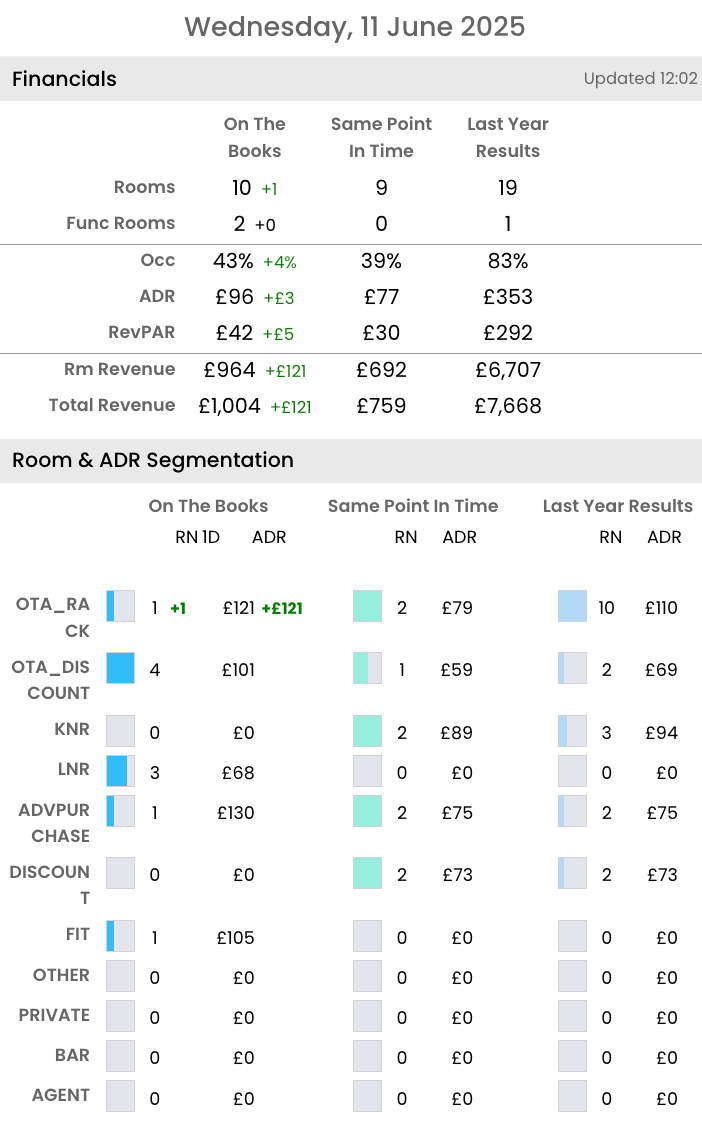Click the OTA_RACK Last Year Results bar
Viewport: 702px width, 1128px height.
click(572, 607)
